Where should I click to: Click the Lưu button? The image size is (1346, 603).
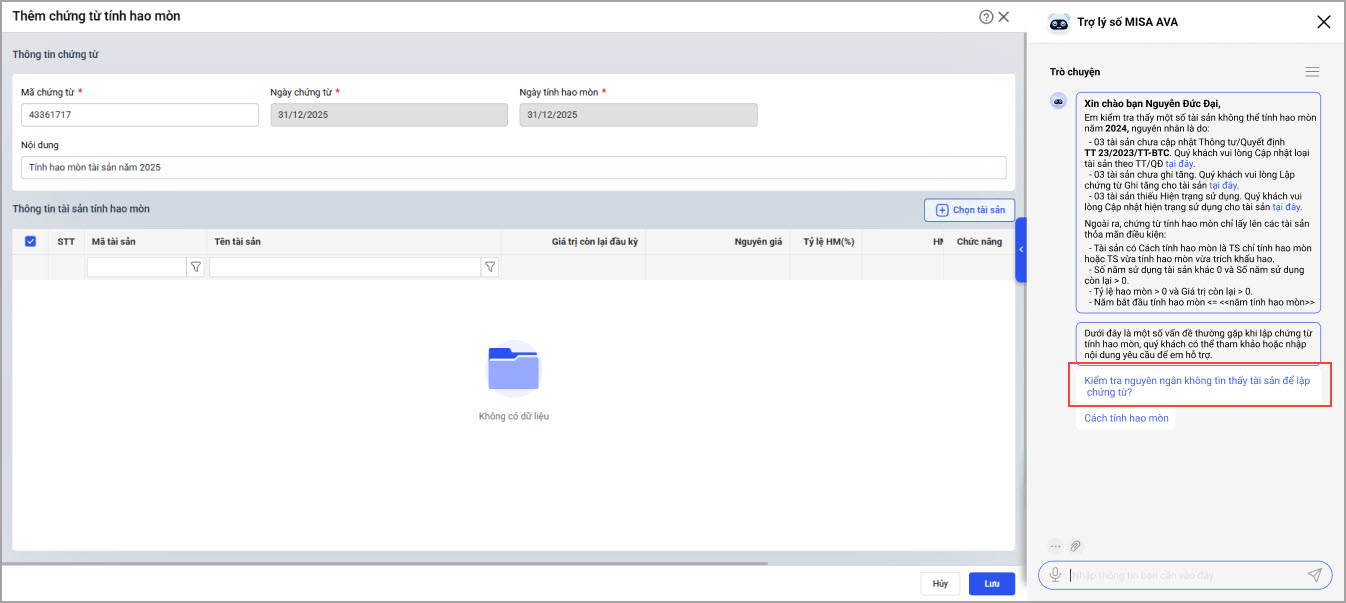tap(992, 583)
